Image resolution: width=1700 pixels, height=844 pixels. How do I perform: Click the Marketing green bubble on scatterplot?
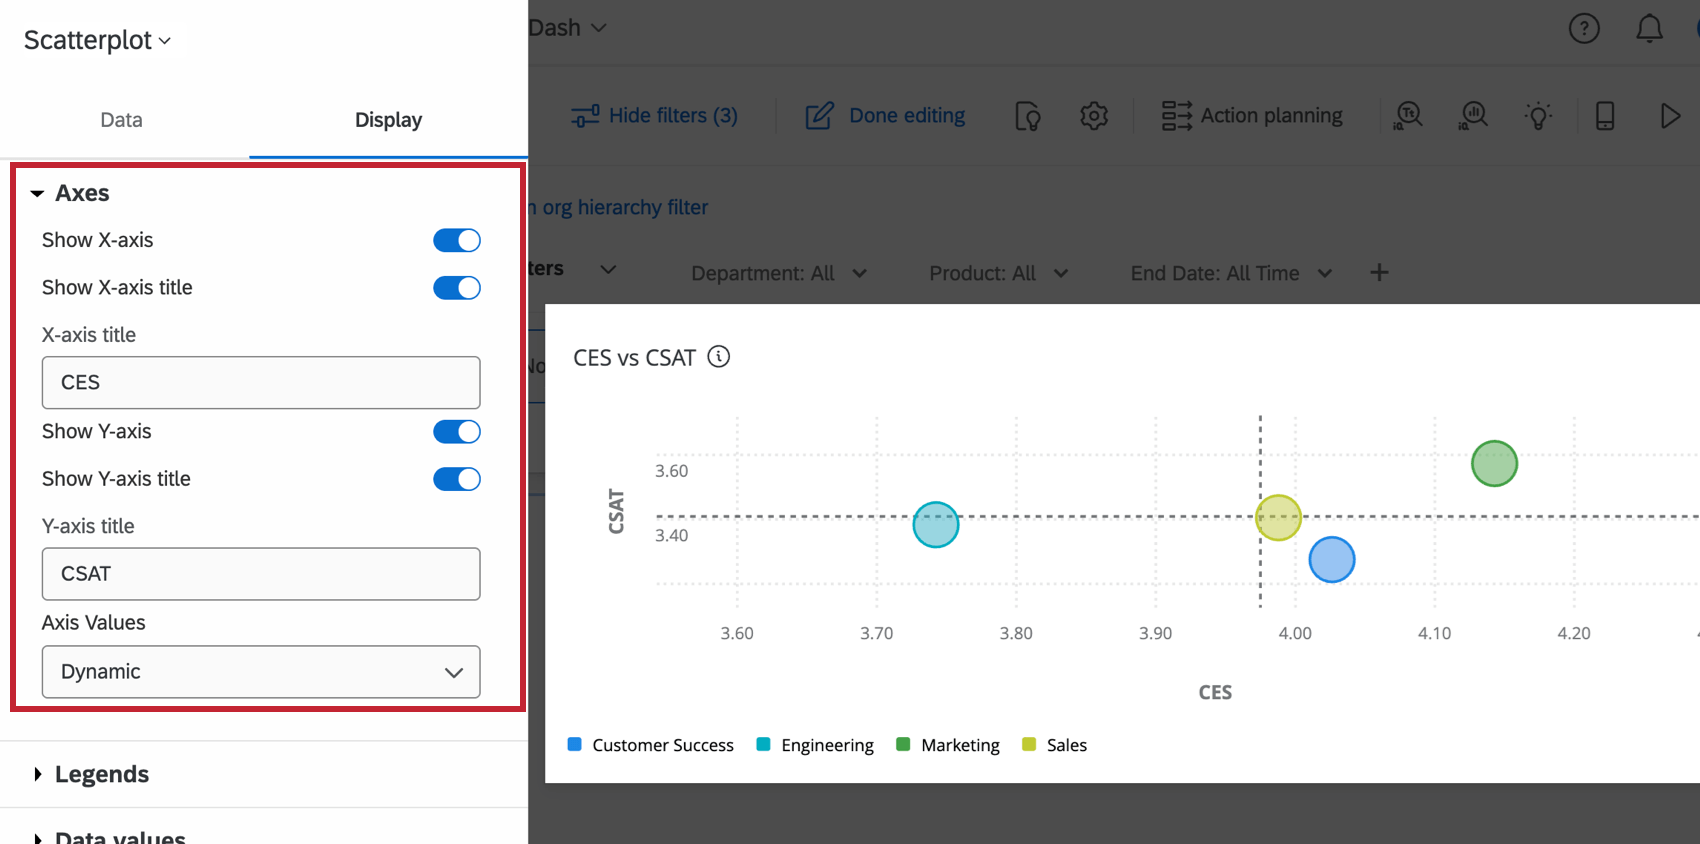(x=1494, y=464)
